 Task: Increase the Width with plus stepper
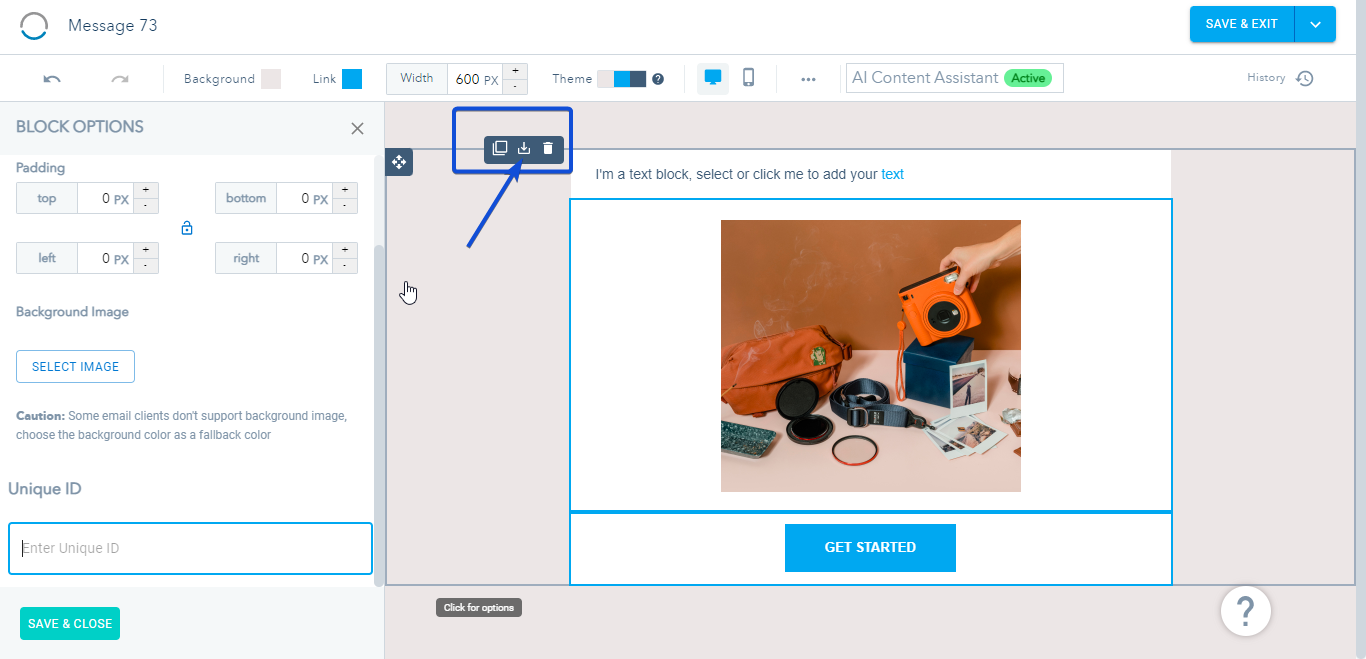coord(514,71)
